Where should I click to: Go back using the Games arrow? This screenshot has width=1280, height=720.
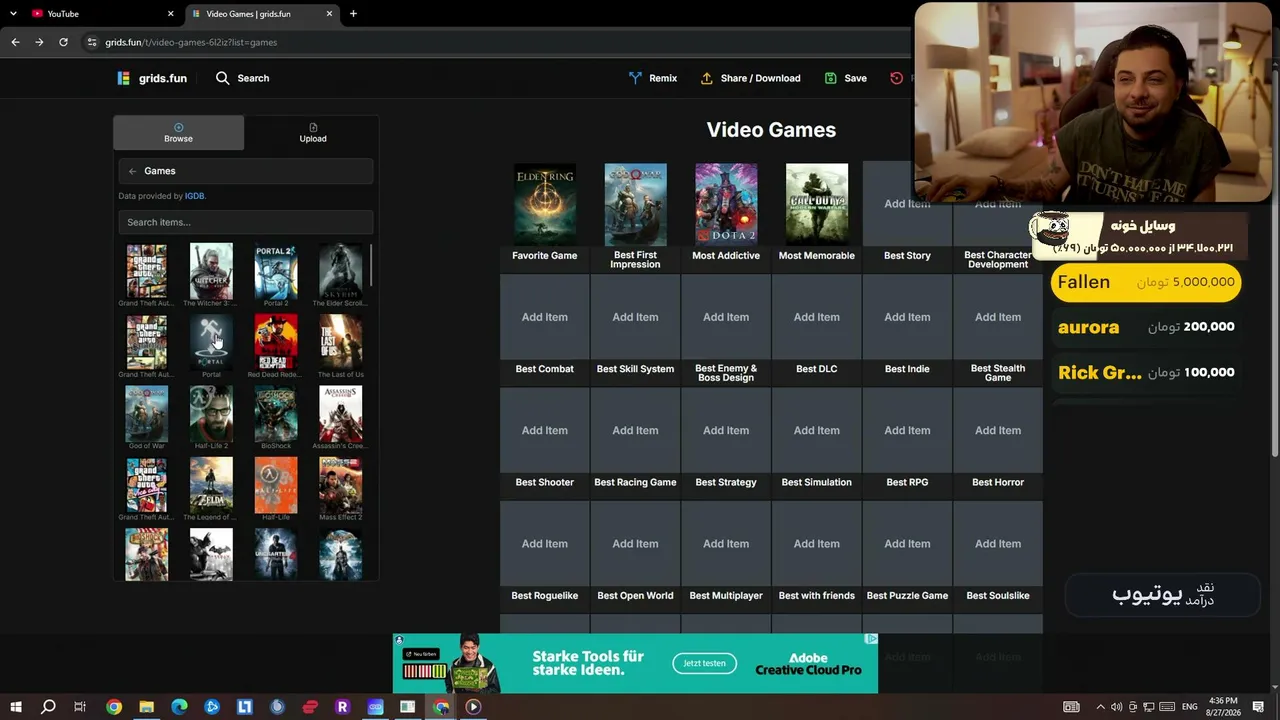(132, 171)
